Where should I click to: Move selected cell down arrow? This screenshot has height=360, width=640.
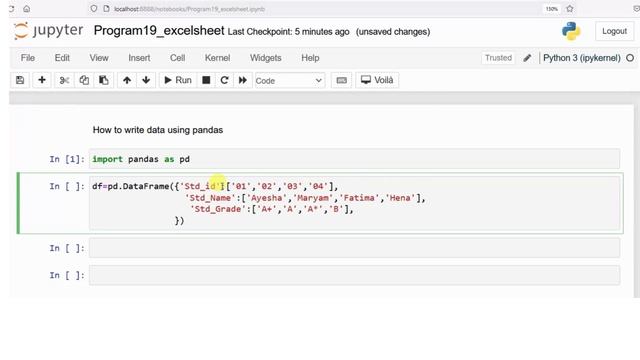[x=146, y=80]
